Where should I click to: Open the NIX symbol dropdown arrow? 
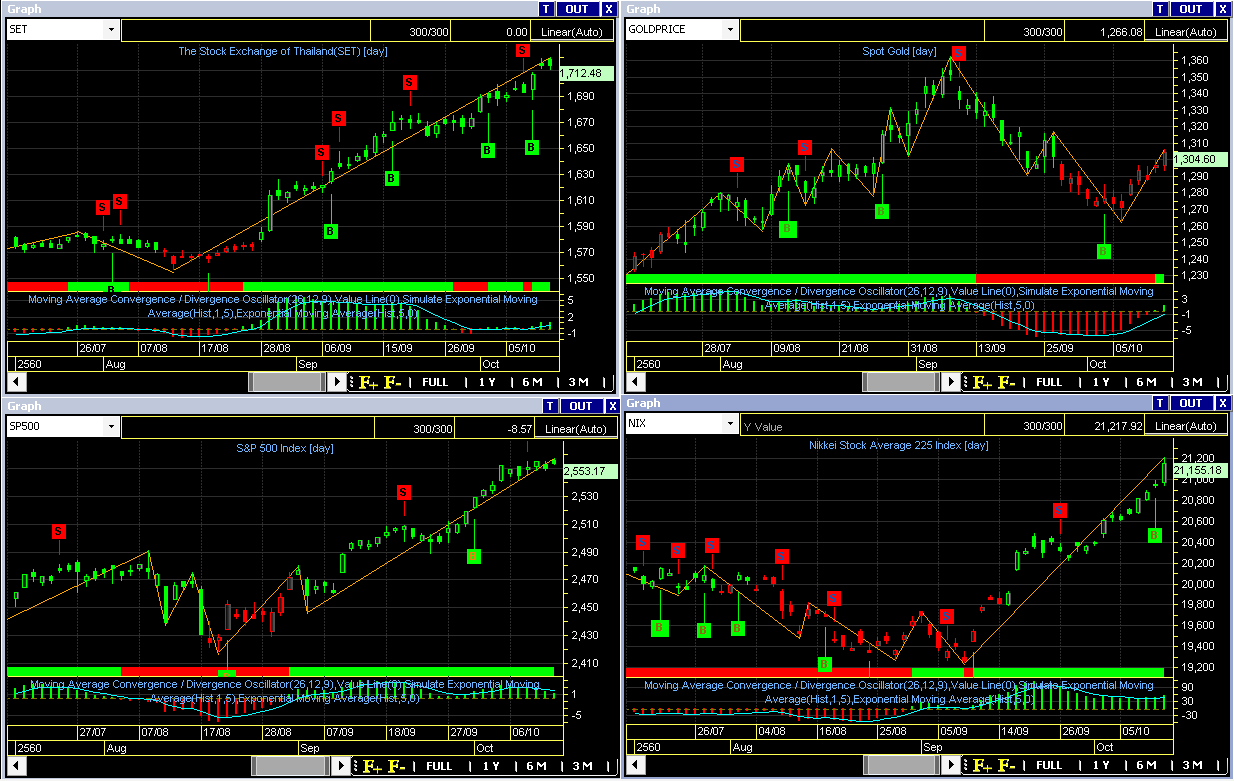(730, 424)
